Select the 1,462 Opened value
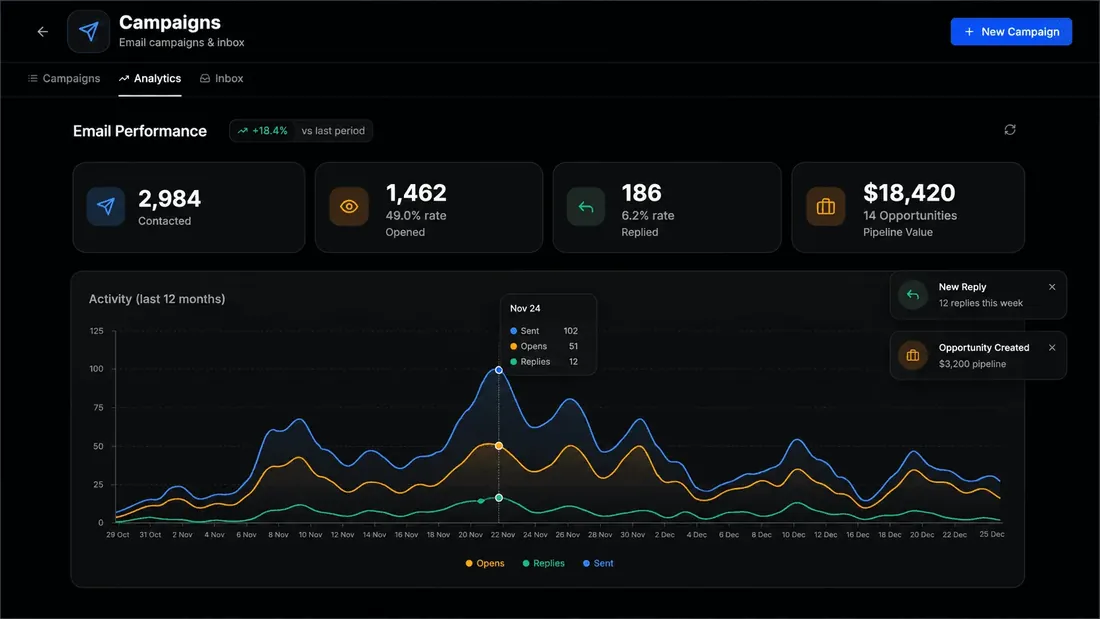Image resolution: width=1100 pixels, height=619 pixels. [x=416, y=193]
